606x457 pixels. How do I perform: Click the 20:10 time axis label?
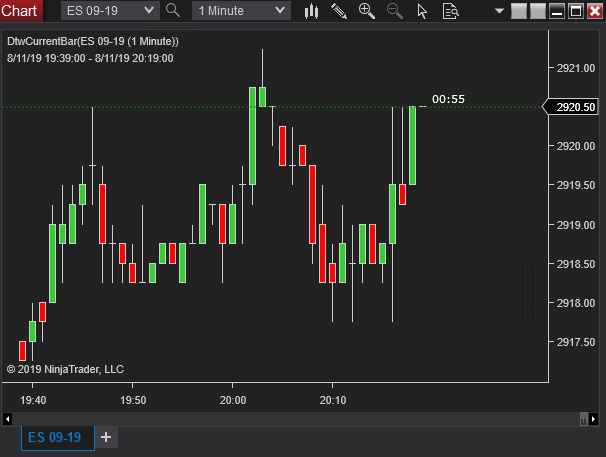[333, 400]
